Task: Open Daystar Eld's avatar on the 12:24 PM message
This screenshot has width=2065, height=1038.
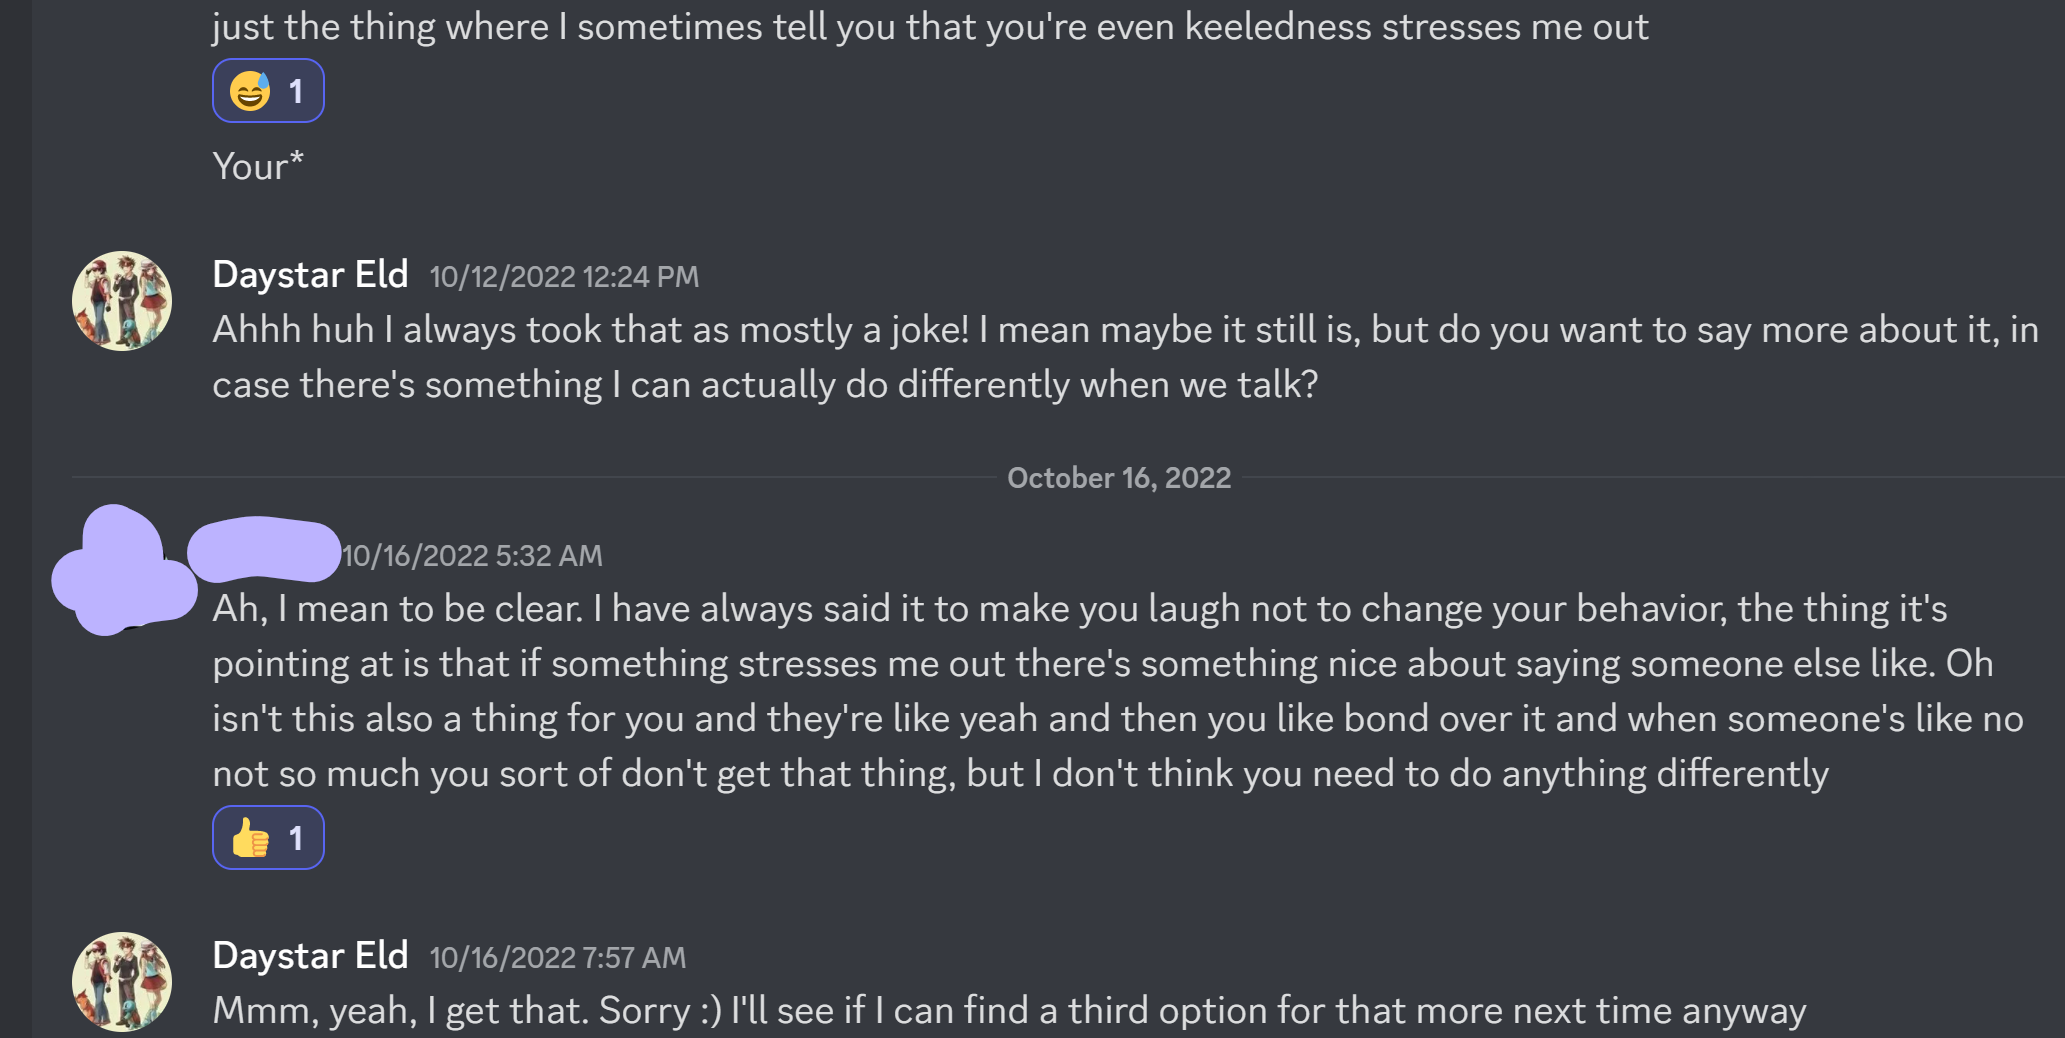Action: coord(122,301)
